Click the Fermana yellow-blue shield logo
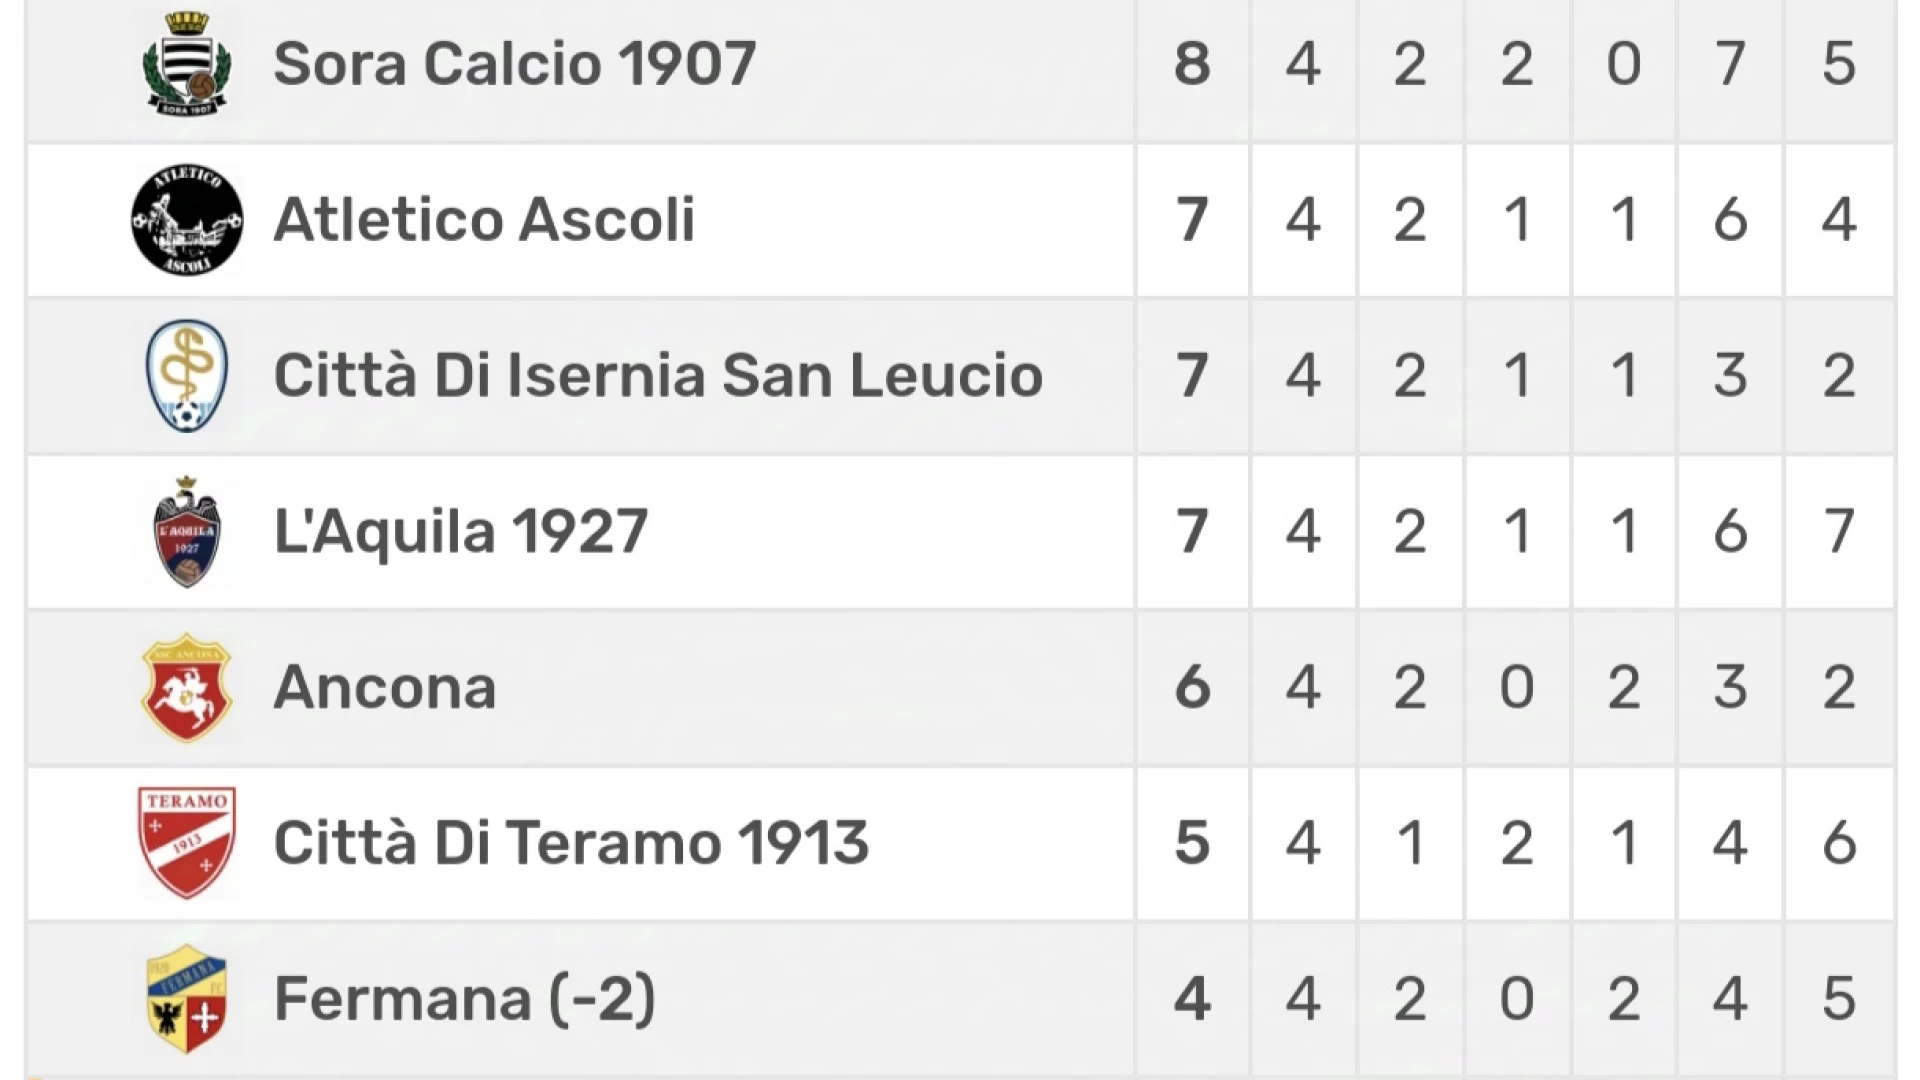Image resolution: width=1920 pixels, height=1080 pixels. click(x=187, y=999)
